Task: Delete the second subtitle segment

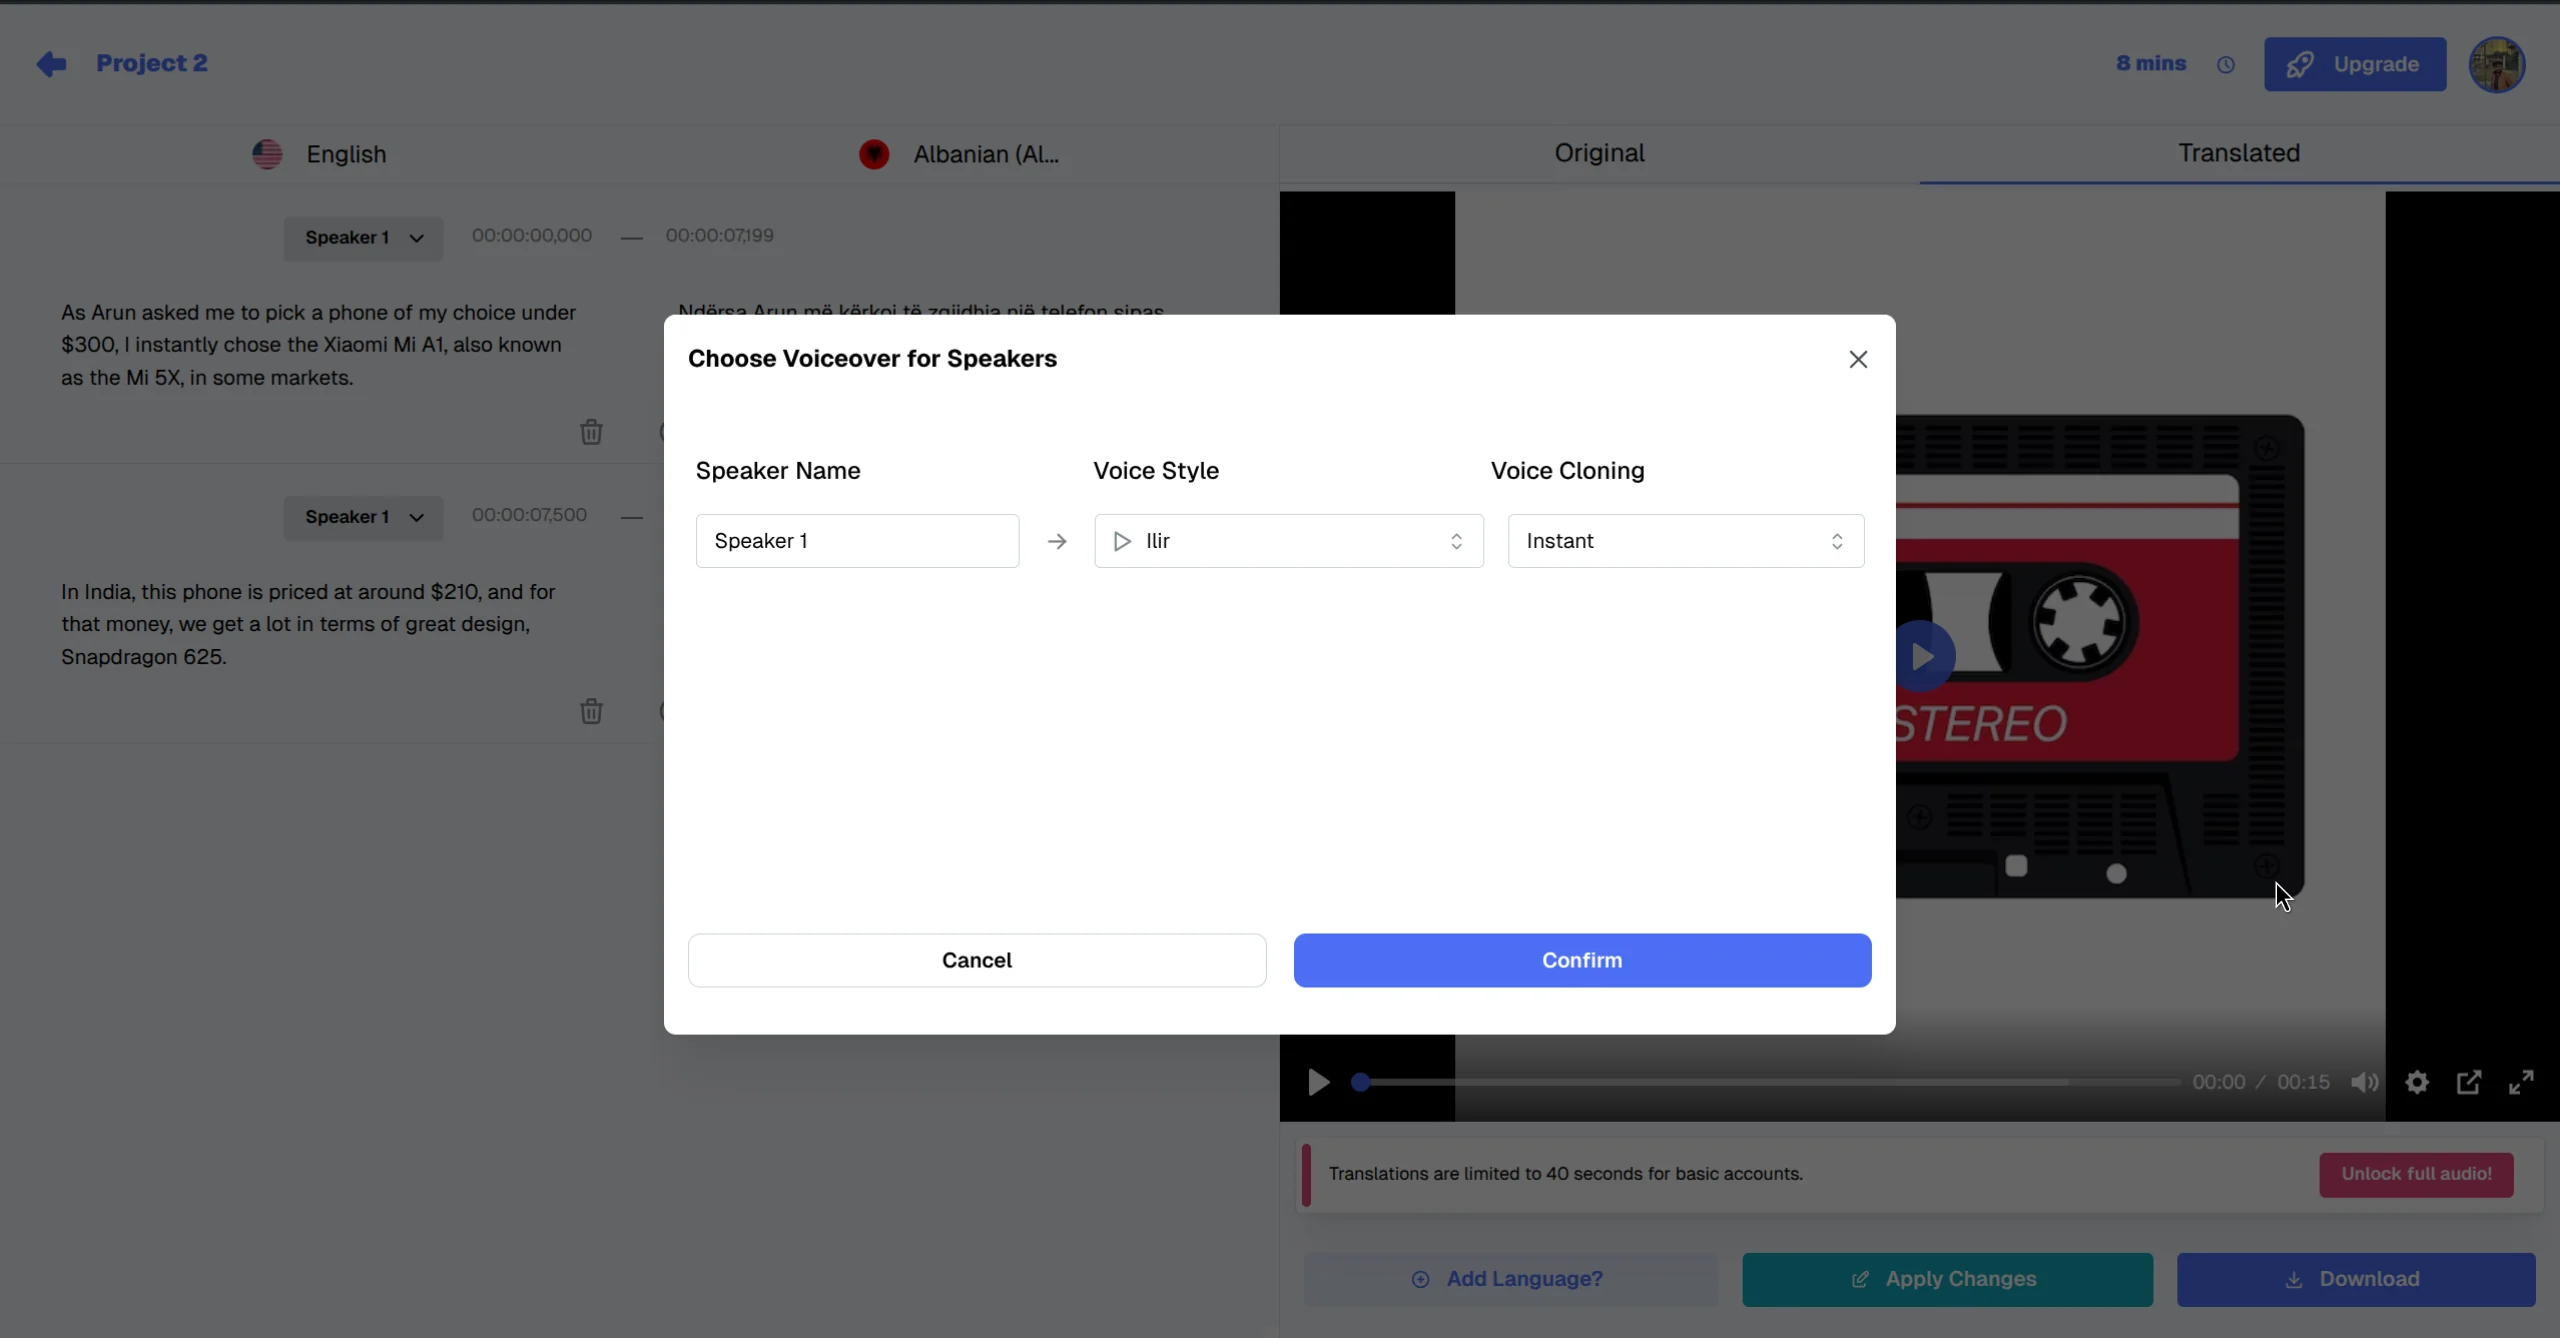Action: click(x=592, y=711)
